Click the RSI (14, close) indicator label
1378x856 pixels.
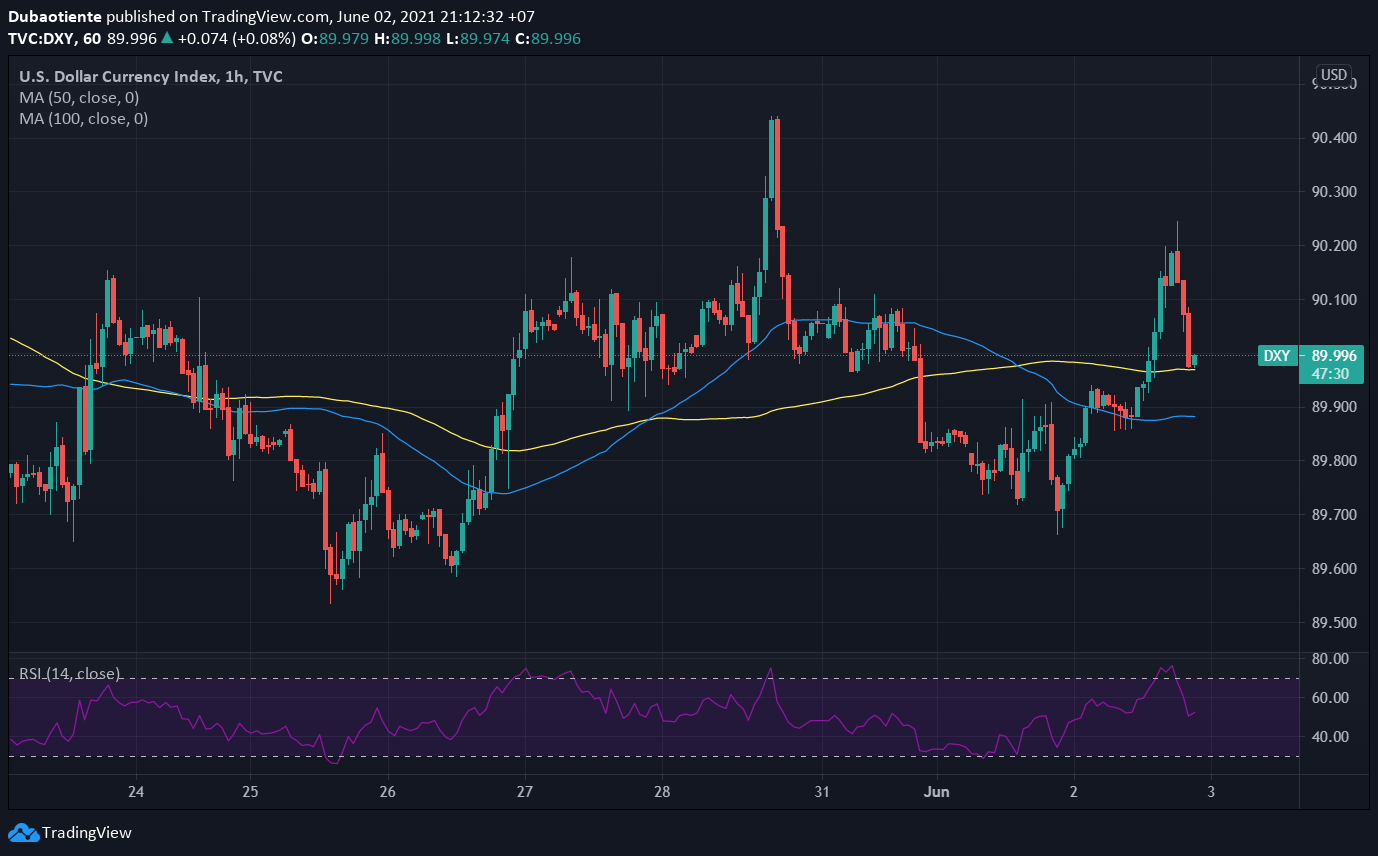coord(69,674)
